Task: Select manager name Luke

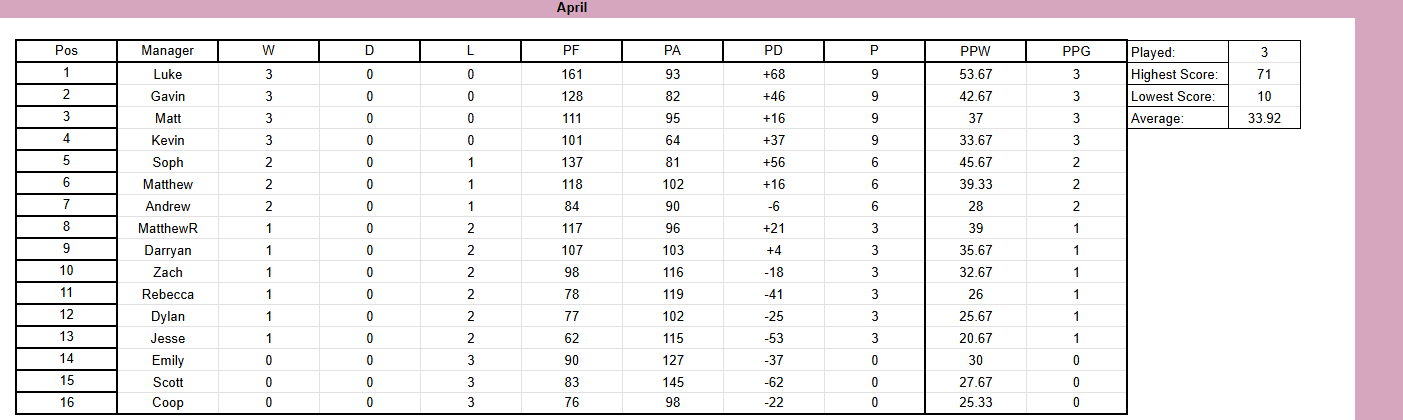Action: (167, 74)
